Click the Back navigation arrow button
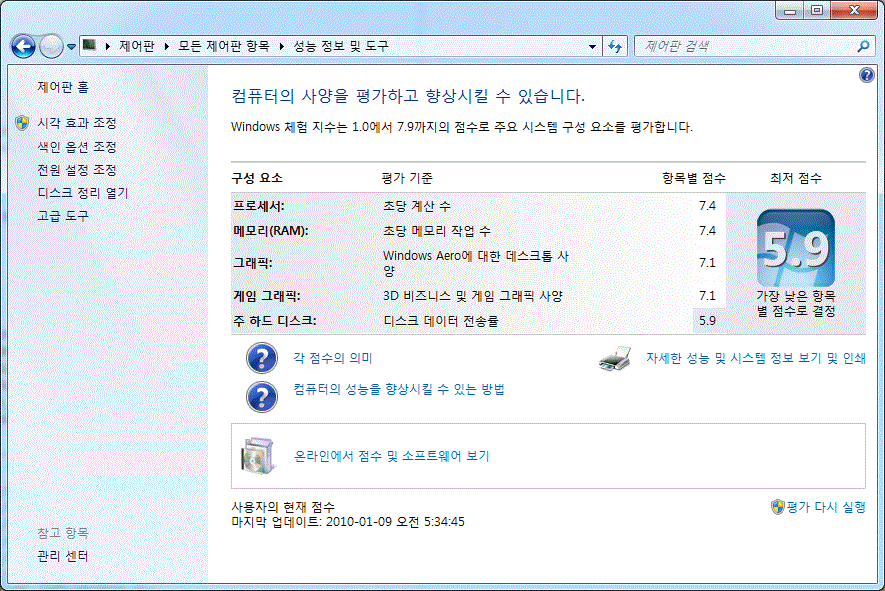Screen dimensions: 885x591 coord(23,46)
